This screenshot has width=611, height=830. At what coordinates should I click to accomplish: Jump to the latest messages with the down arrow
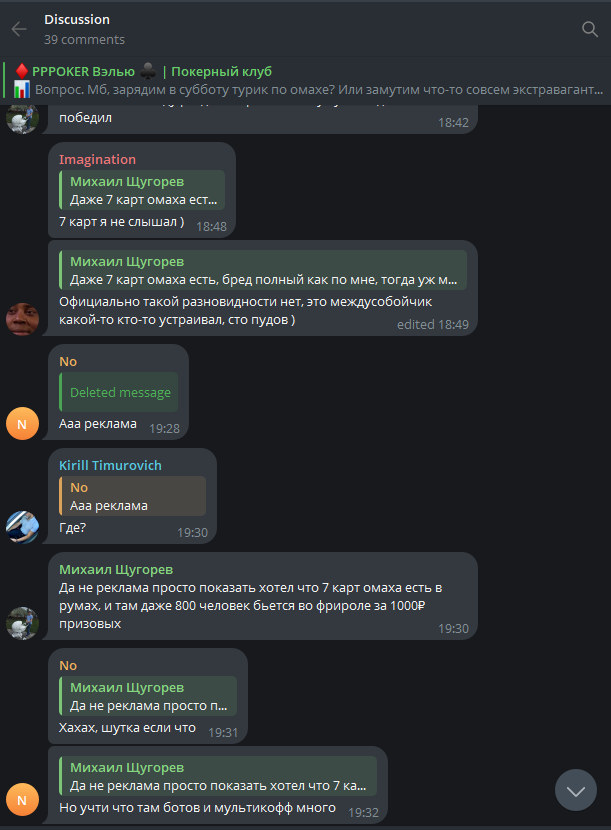[576, 790]
